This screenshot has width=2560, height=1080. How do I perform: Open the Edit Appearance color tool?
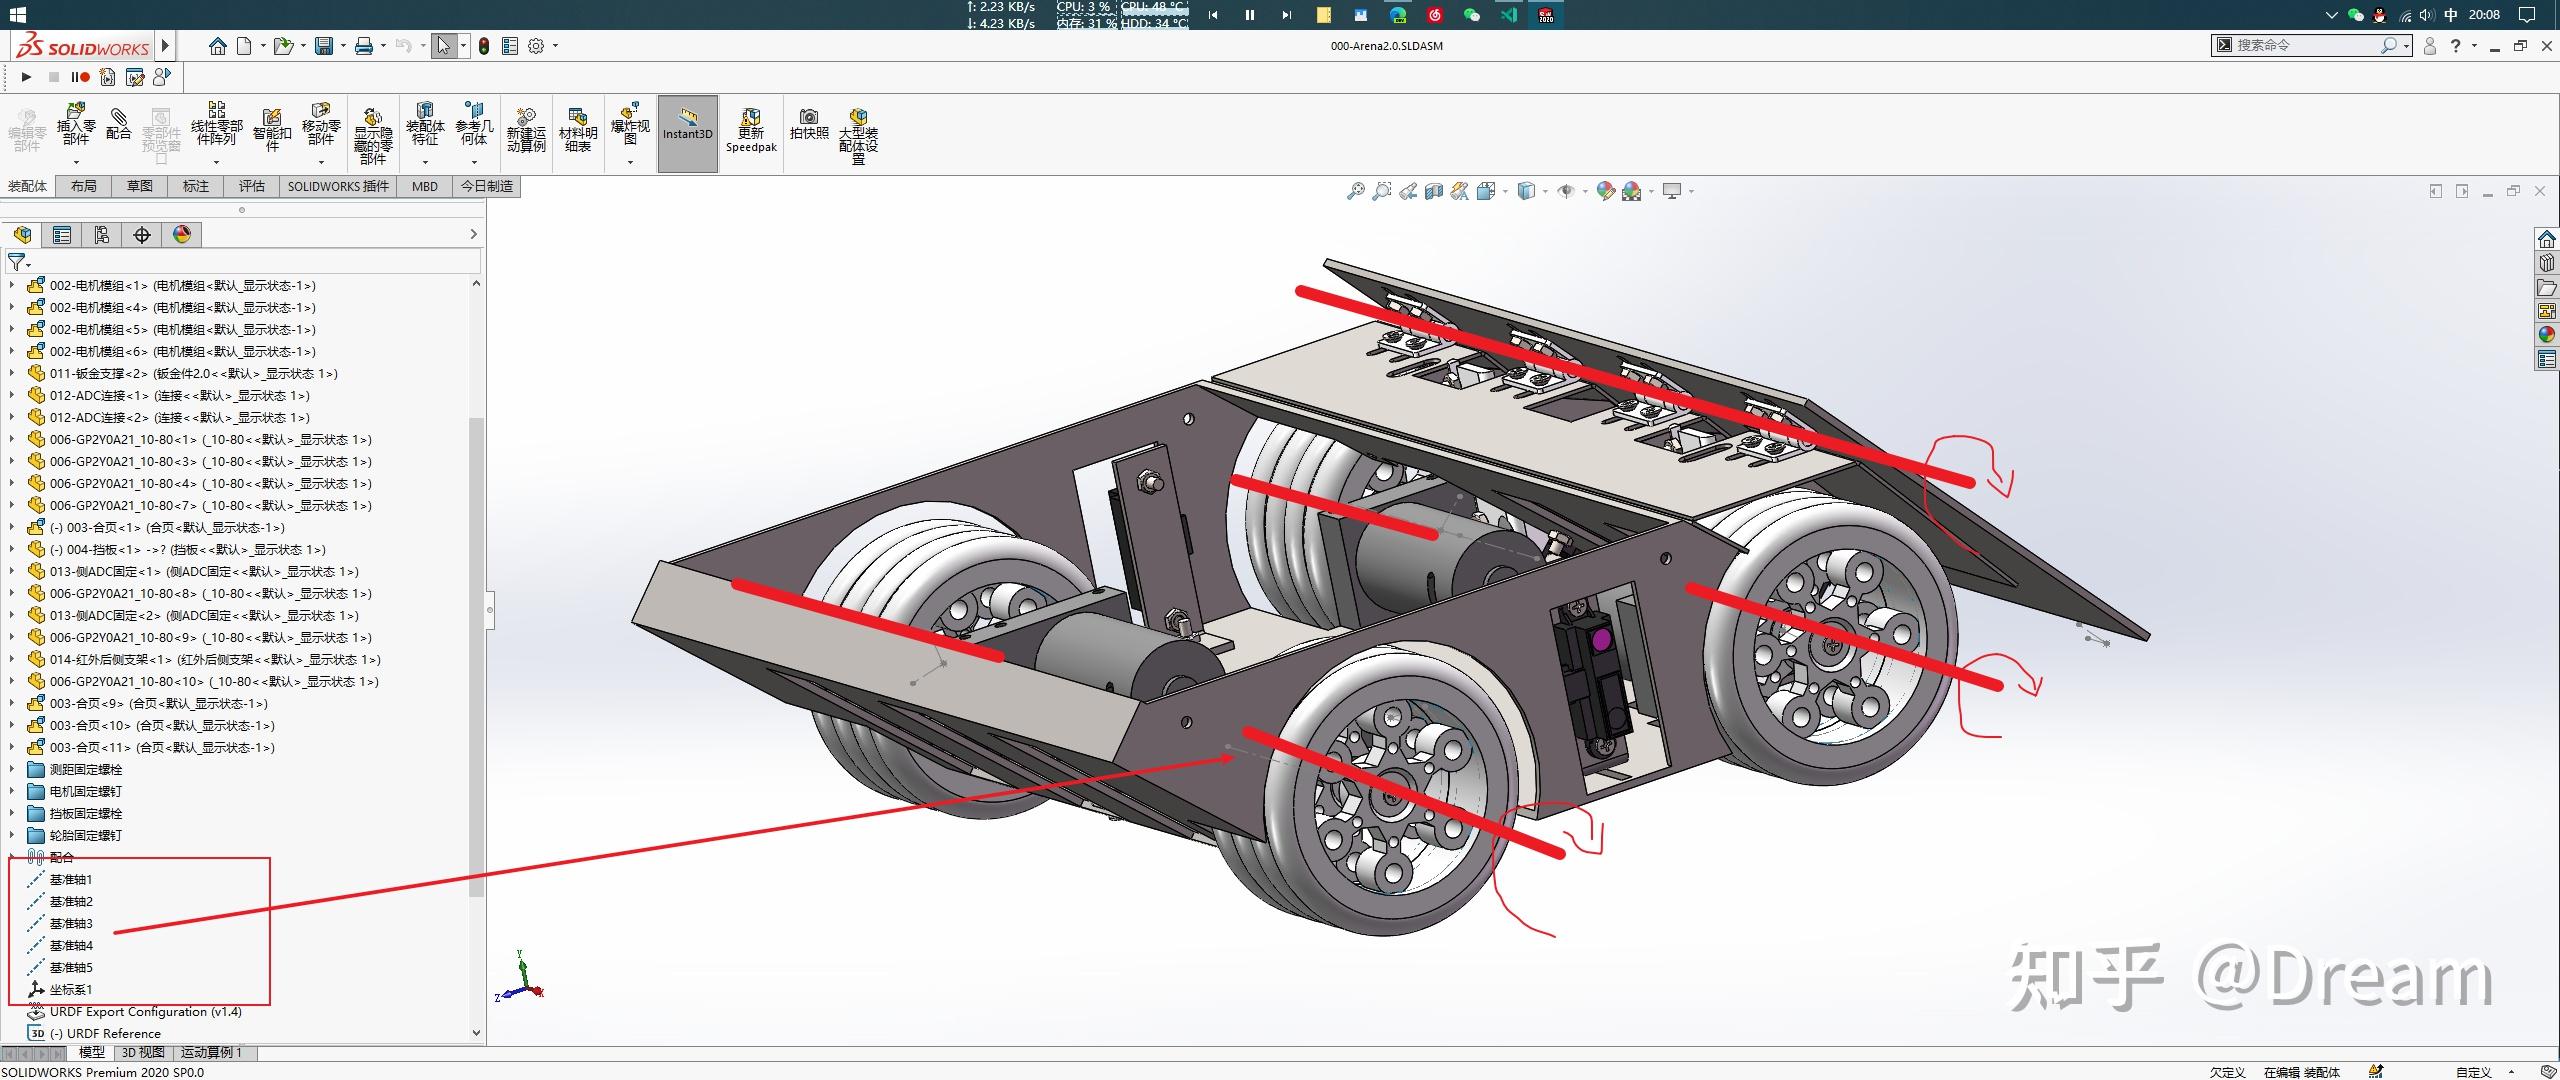click(x=1606, y=190)
